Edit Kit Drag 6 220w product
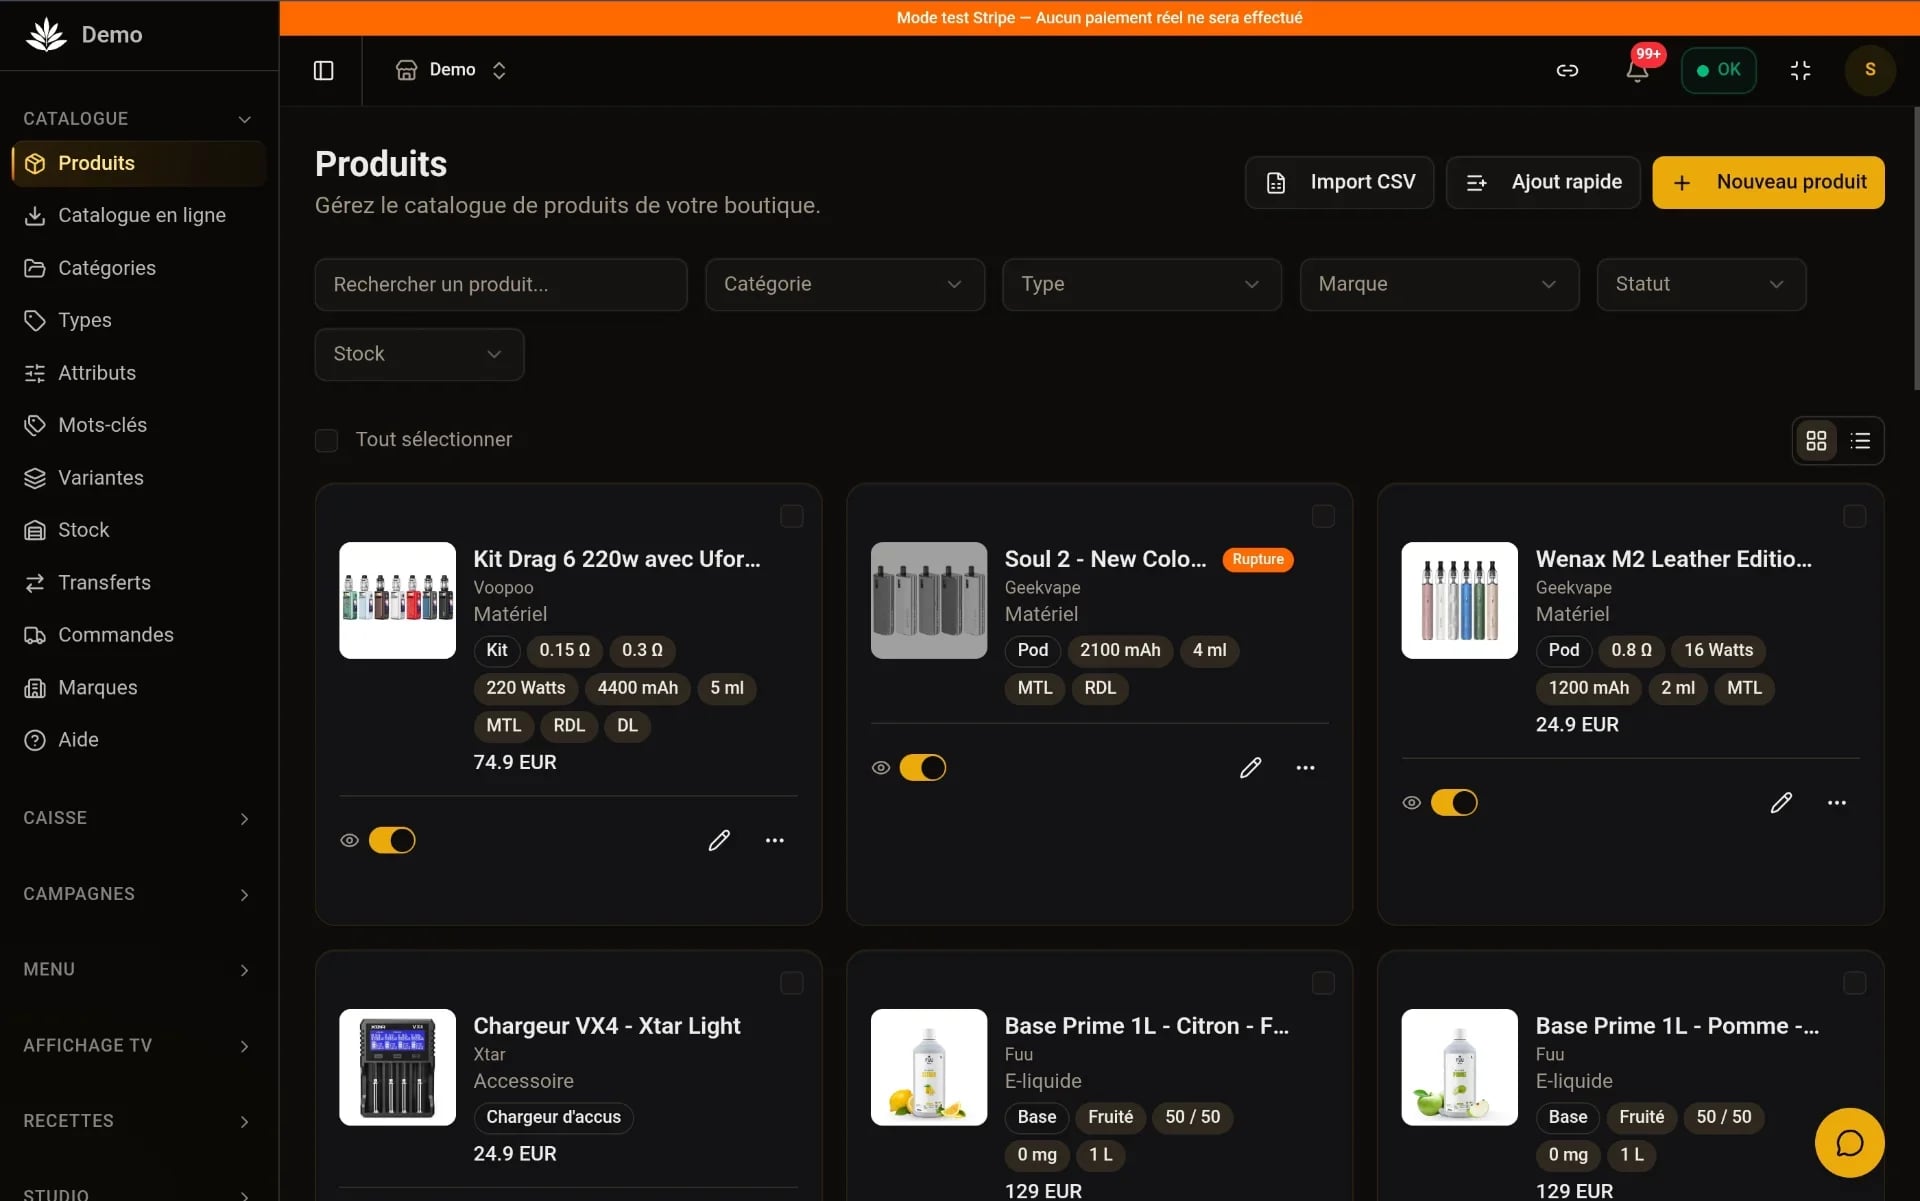Viewport: 1920px width, 1201px height. [719, 840]
